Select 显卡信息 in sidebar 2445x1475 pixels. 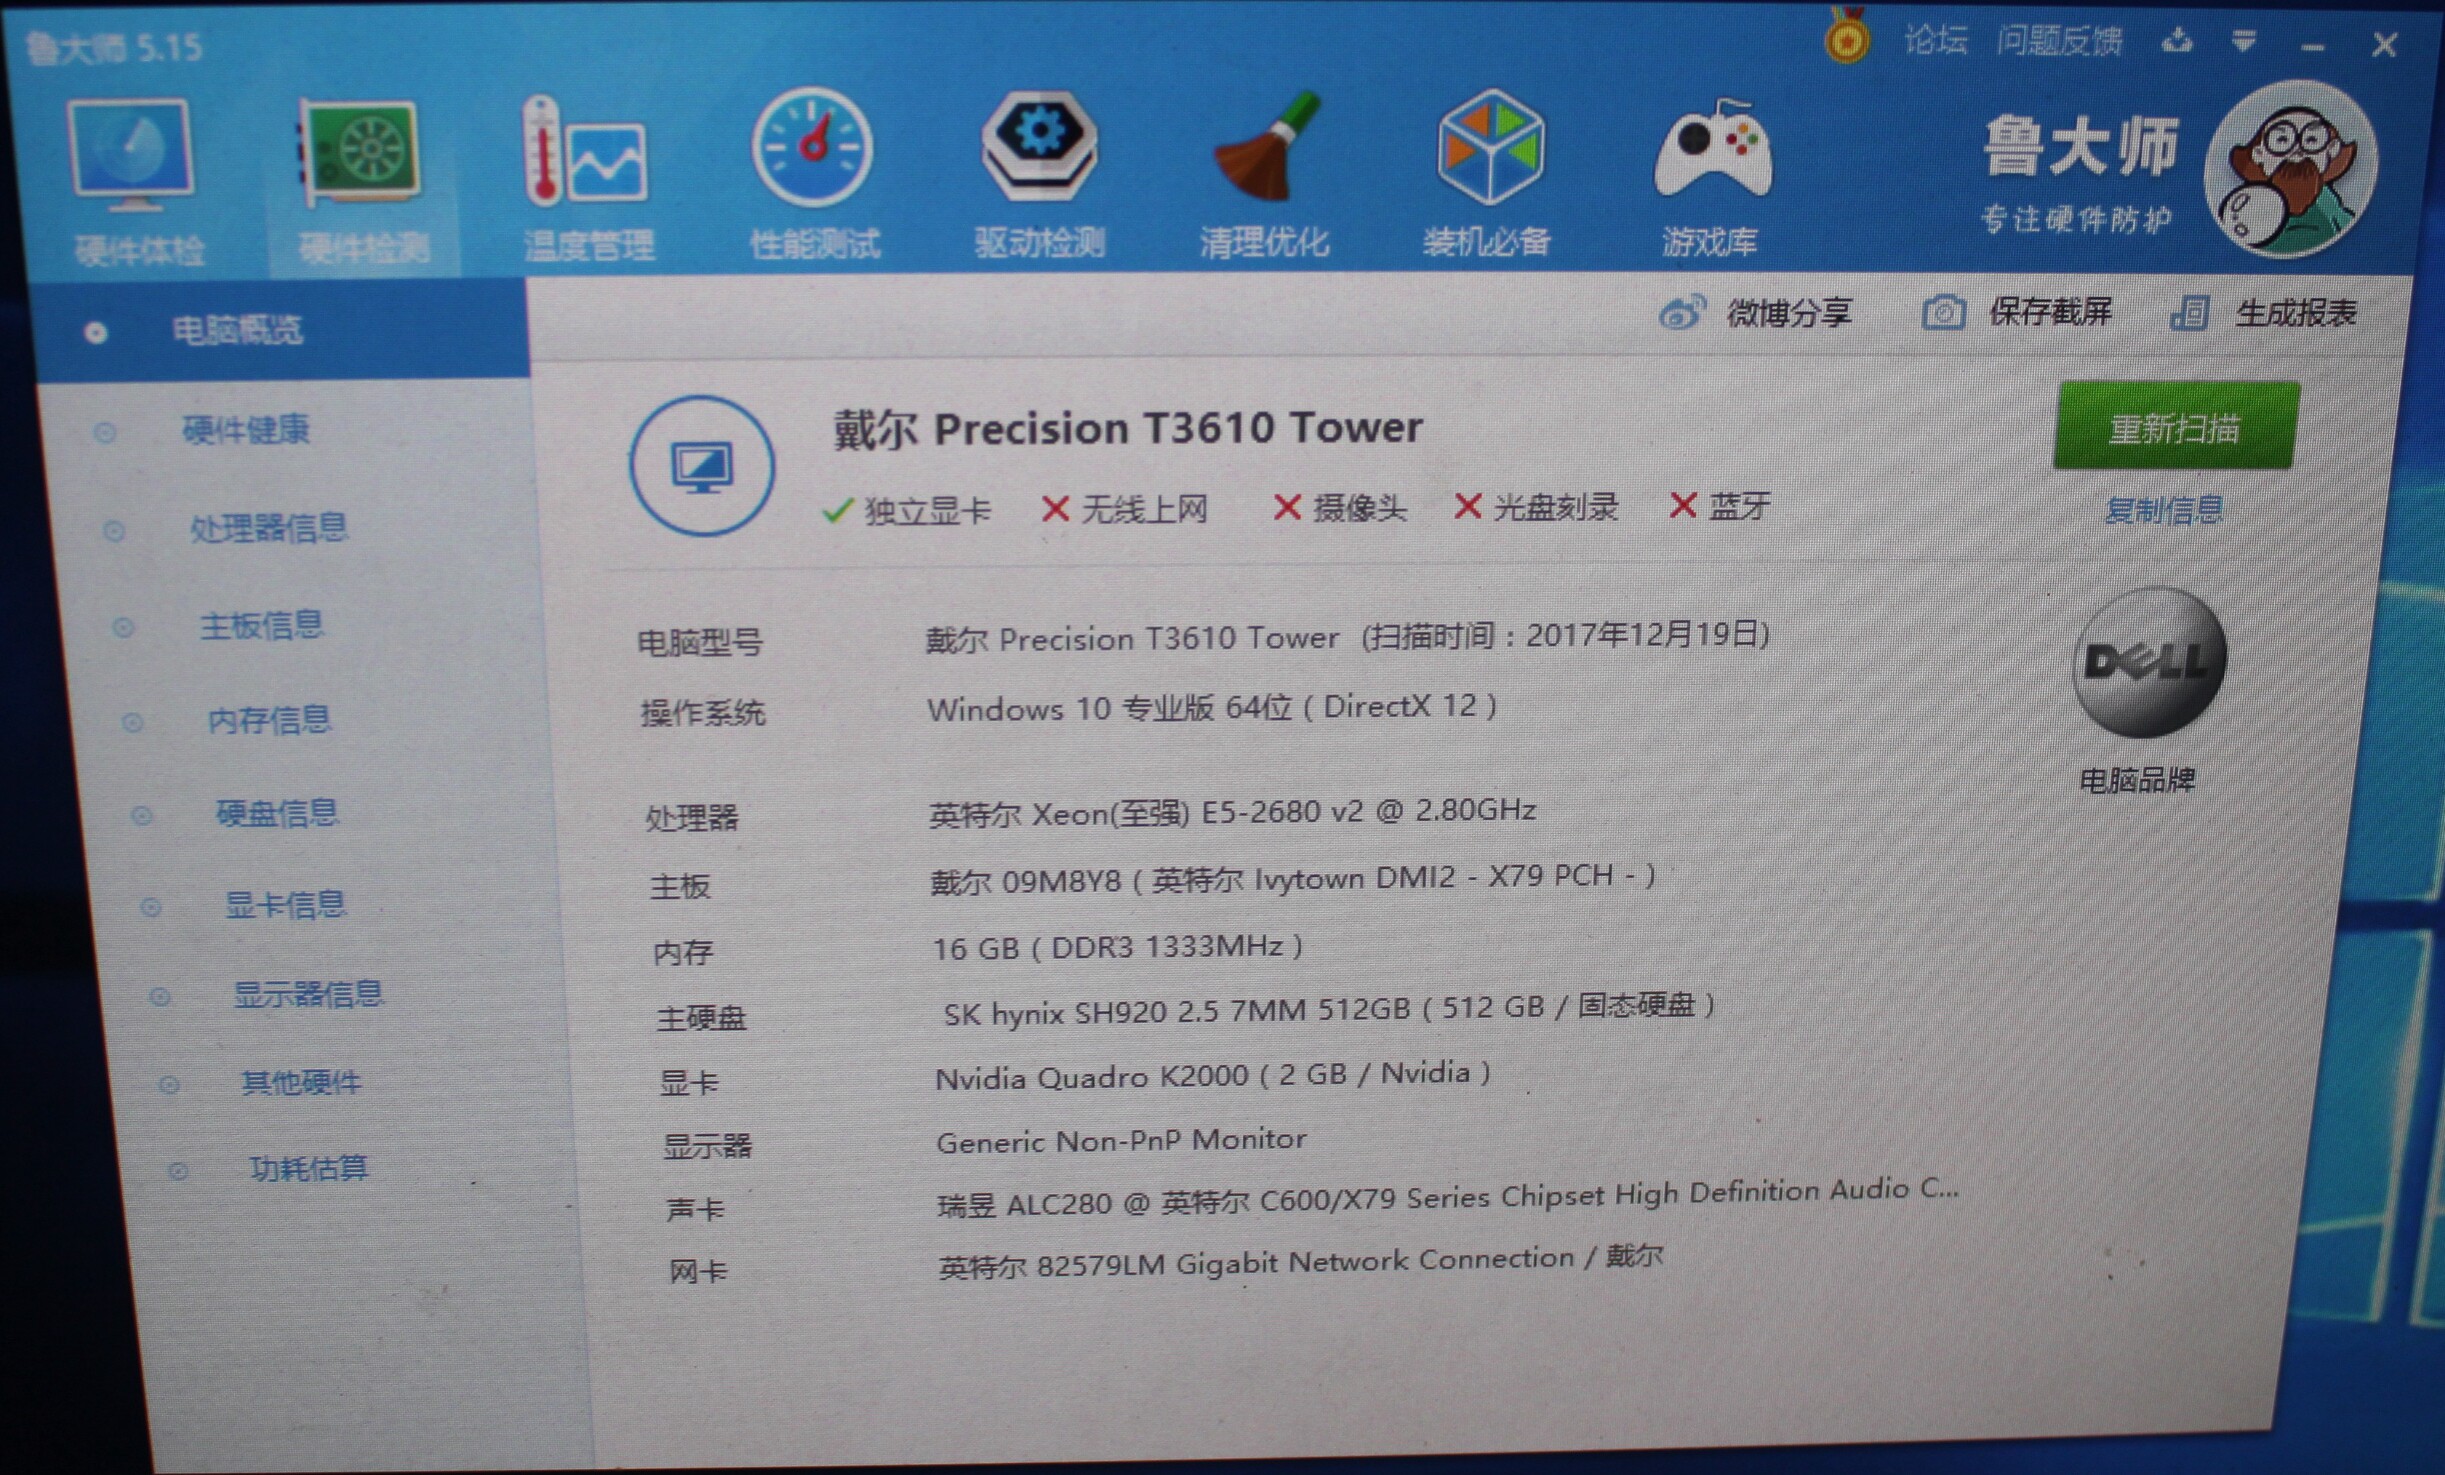point(284,905)
